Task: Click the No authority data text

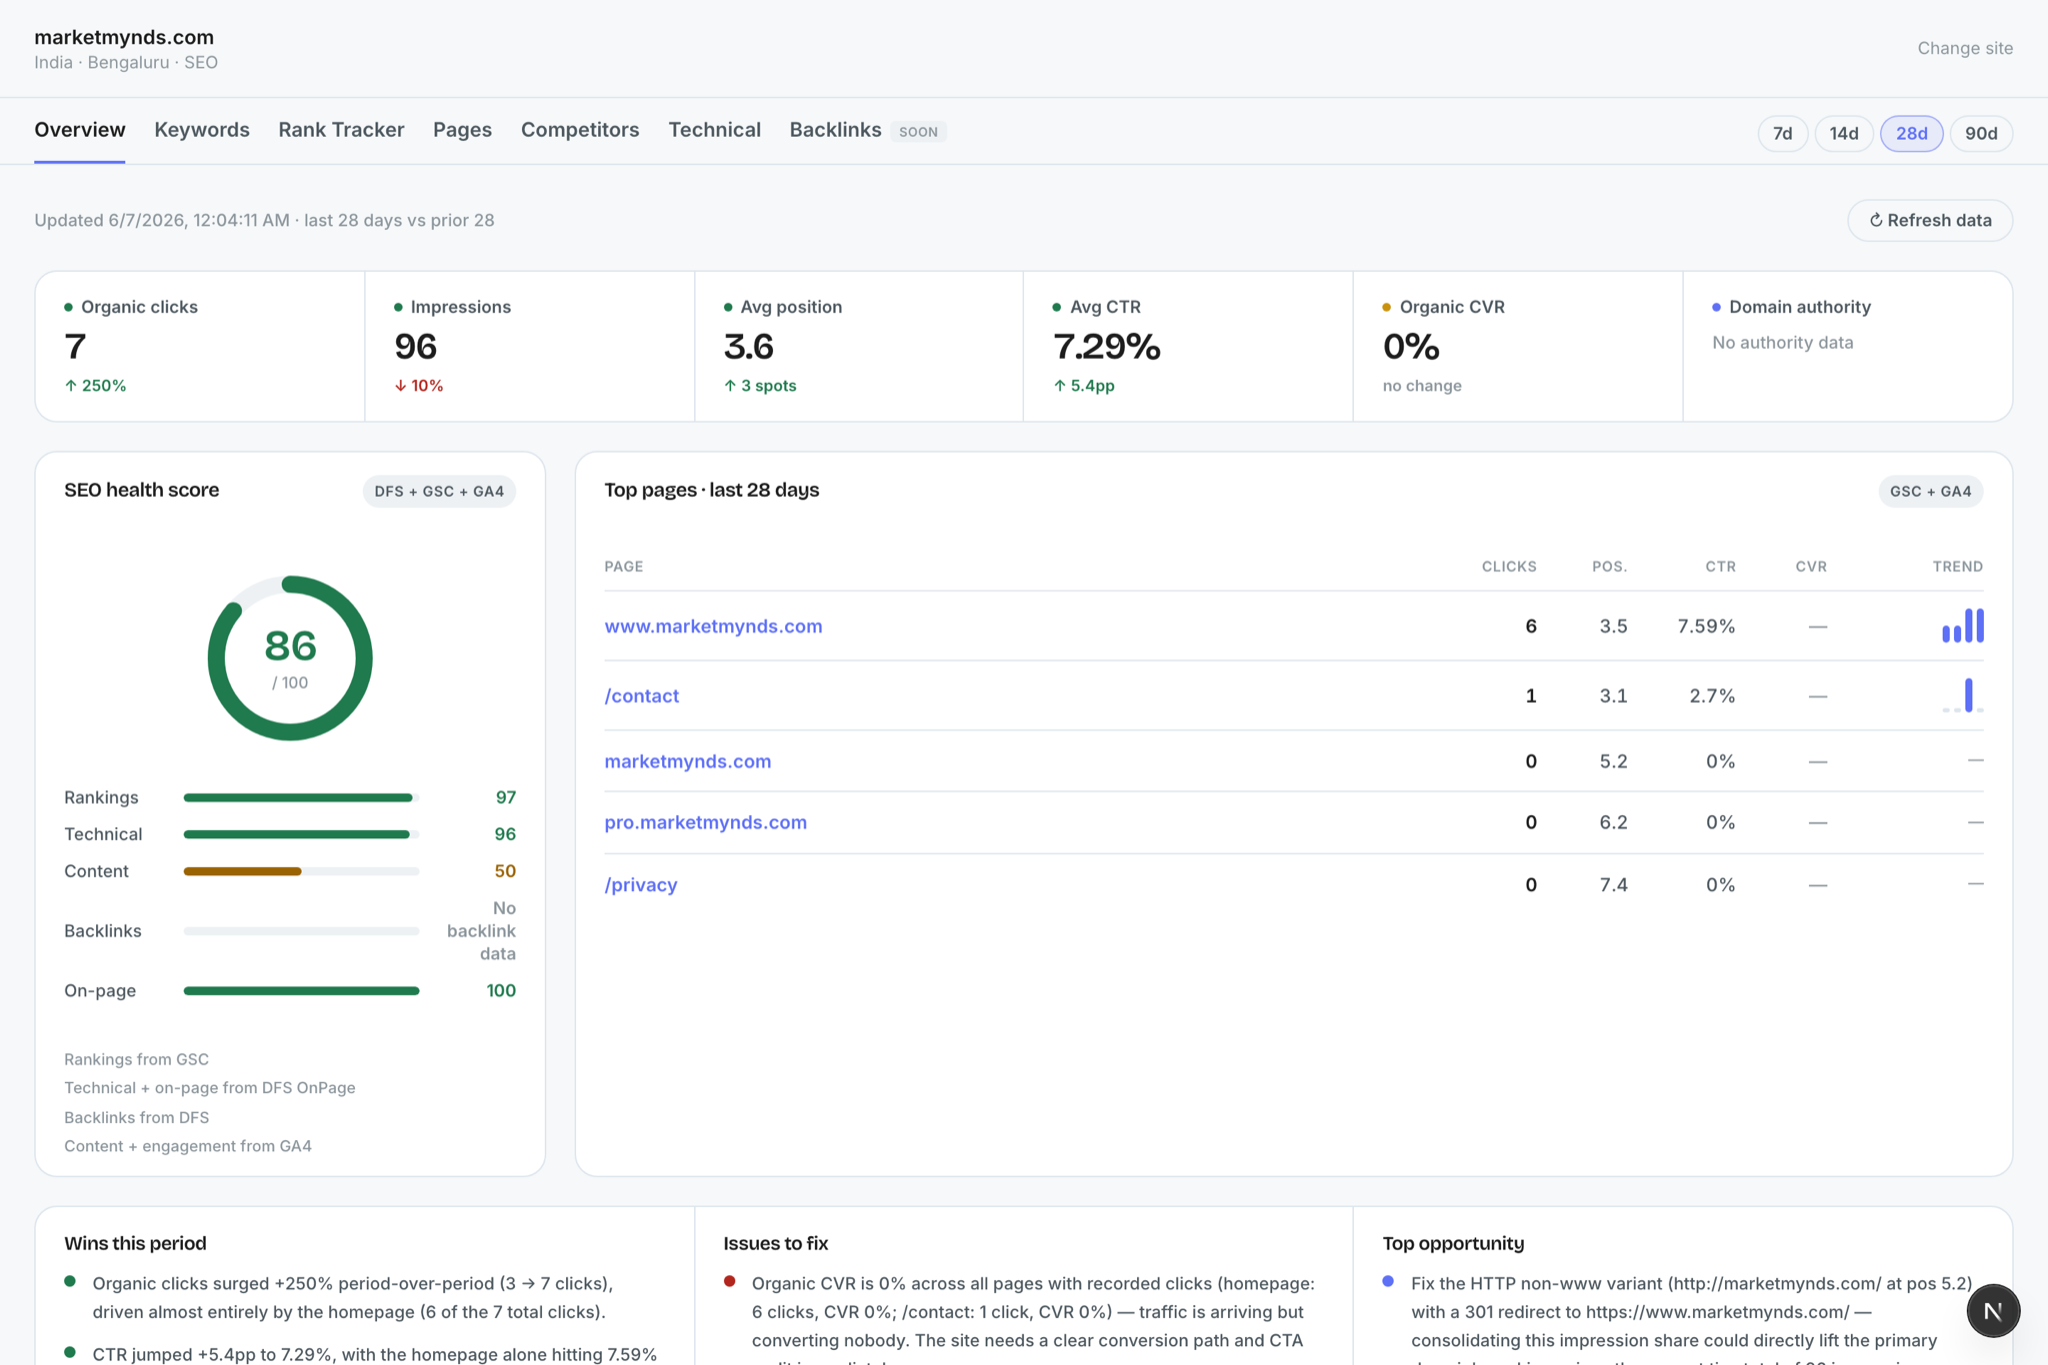Action: 1782,342
